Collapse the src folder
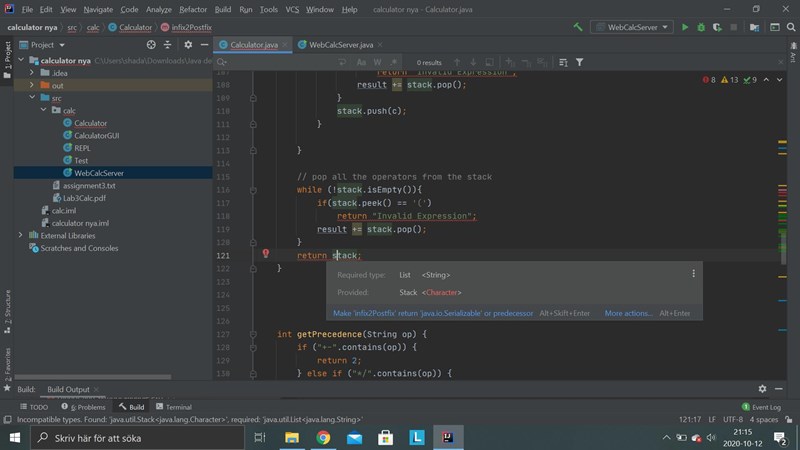Screen dimensions: 800x450 tap(33, 98)
